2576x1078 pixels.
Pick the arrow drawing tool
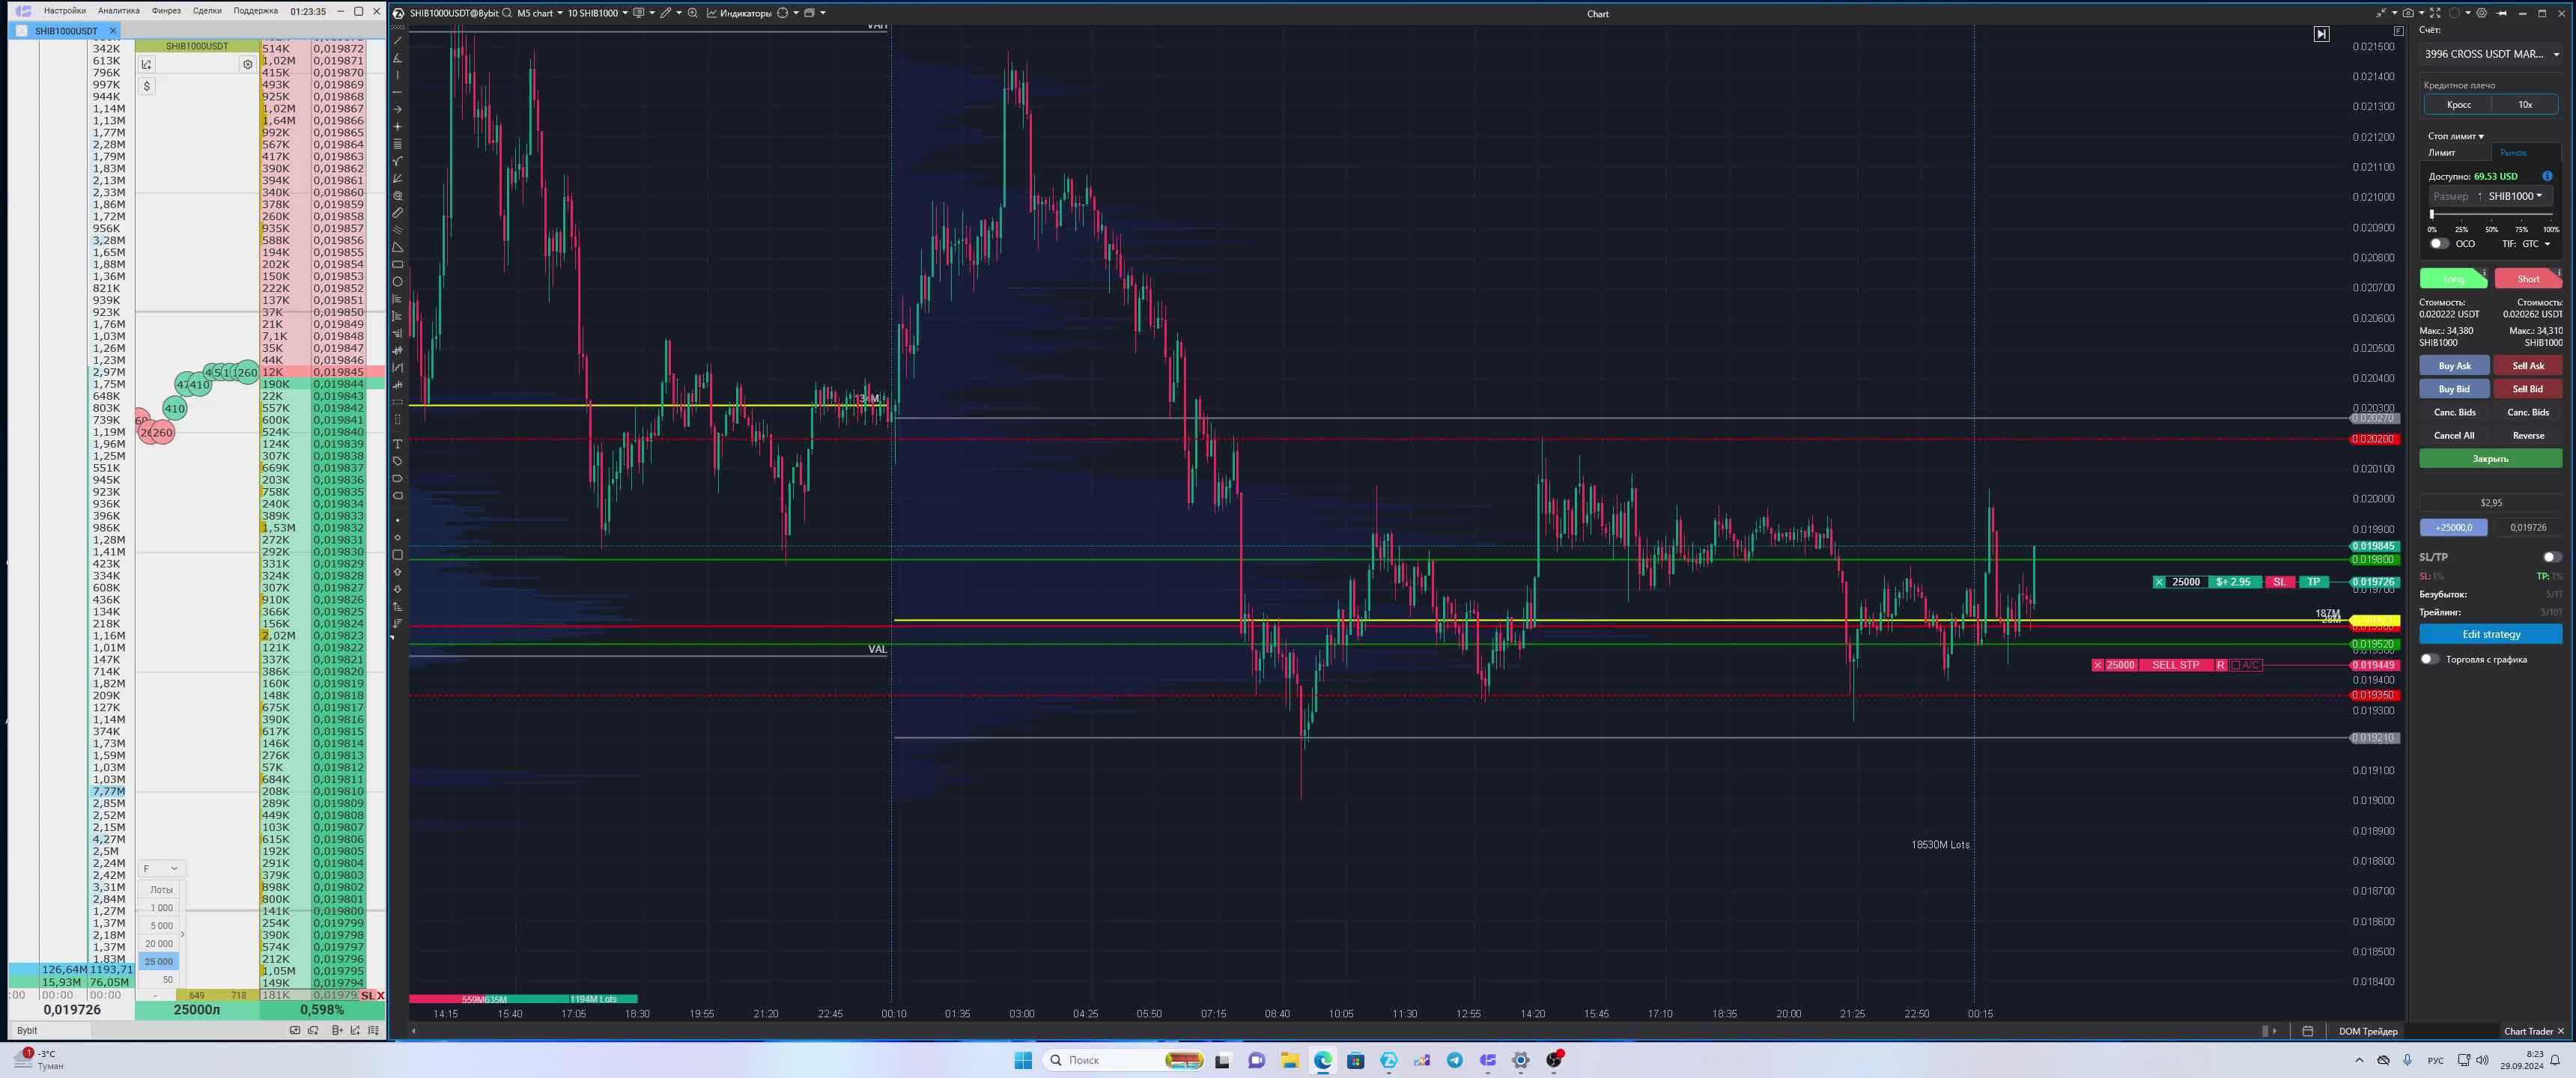397,109
